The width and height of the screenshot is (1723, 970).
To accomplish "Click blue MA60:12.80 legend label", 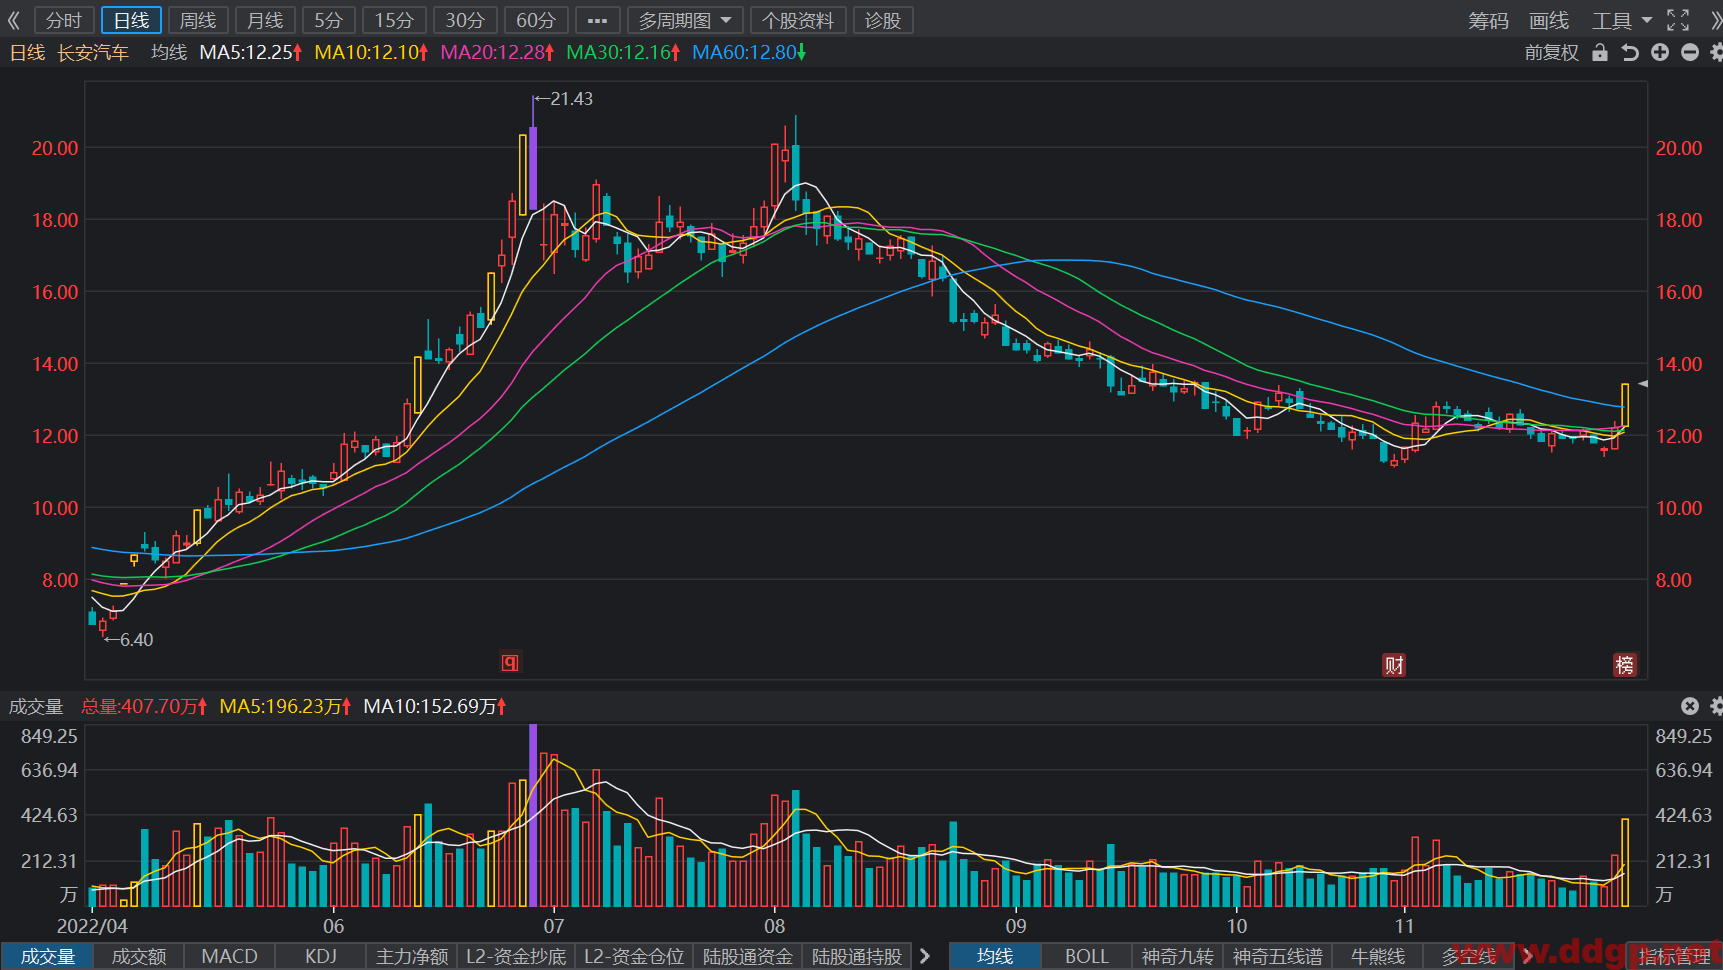I will tap(749, 52).
